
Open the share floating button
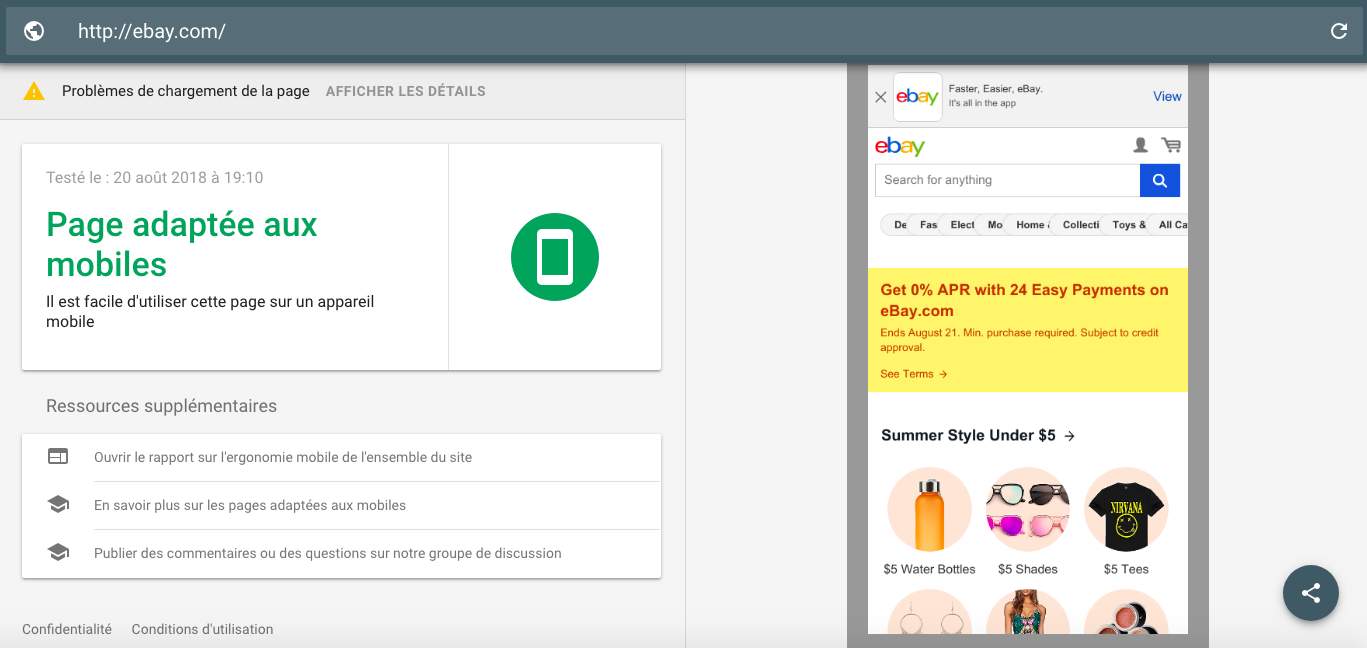point(1310,593)
